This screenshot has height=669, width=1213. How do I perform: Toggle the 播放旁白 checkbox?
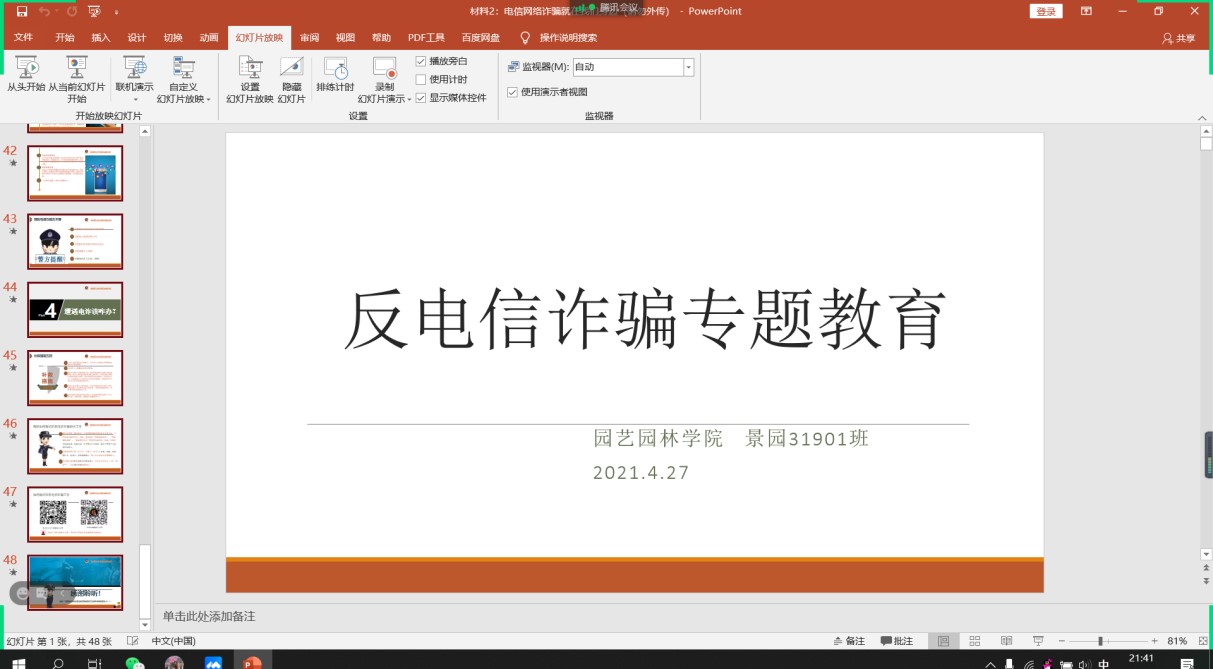[421, 61]
